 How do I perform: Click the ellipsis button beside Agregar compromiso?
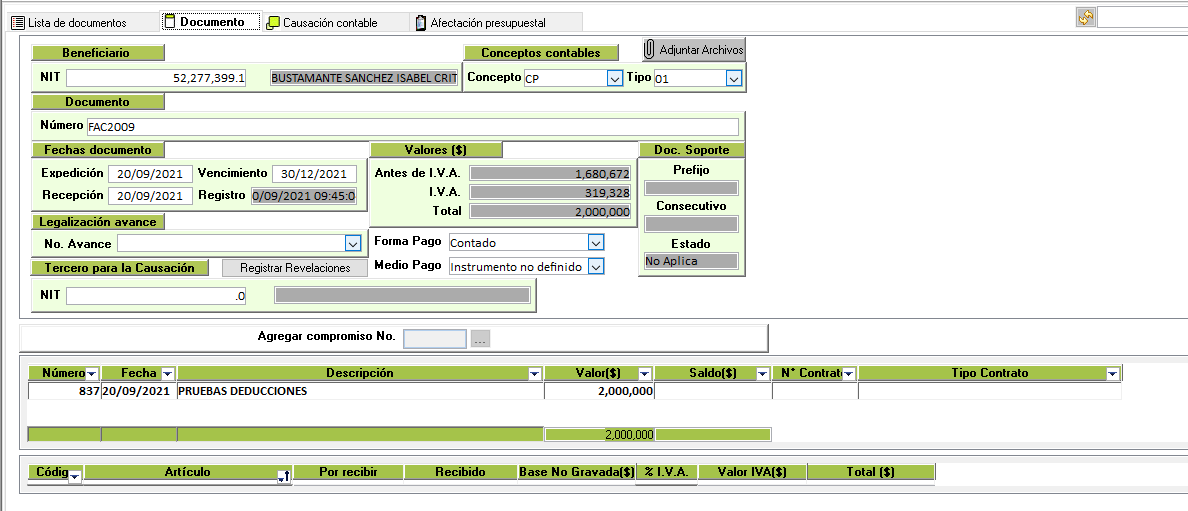pyautogui.click(x=481, y=339)
